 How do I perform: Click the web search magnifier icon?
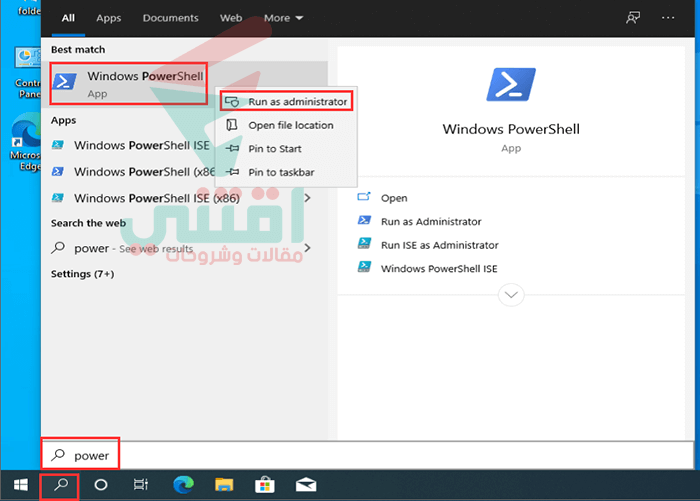click(58, 248)
